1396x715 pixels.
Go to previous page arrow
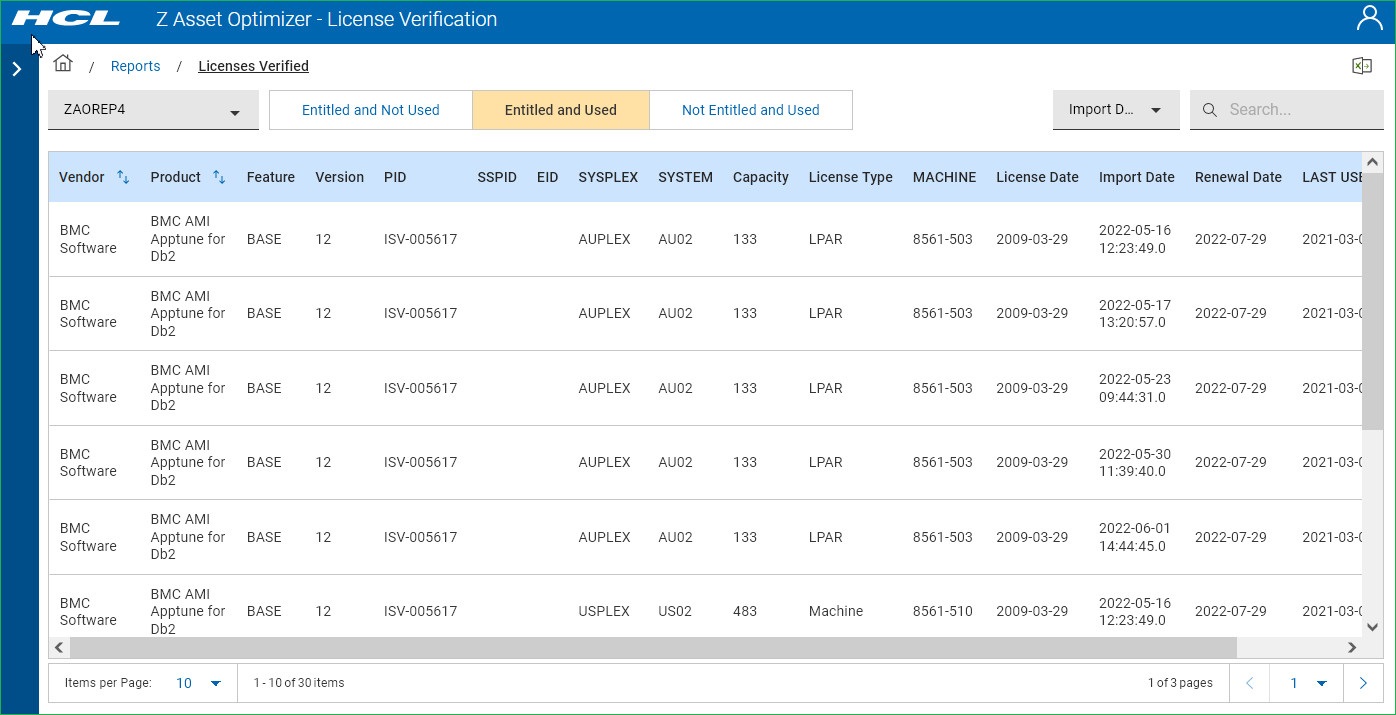pos(1249,683)
